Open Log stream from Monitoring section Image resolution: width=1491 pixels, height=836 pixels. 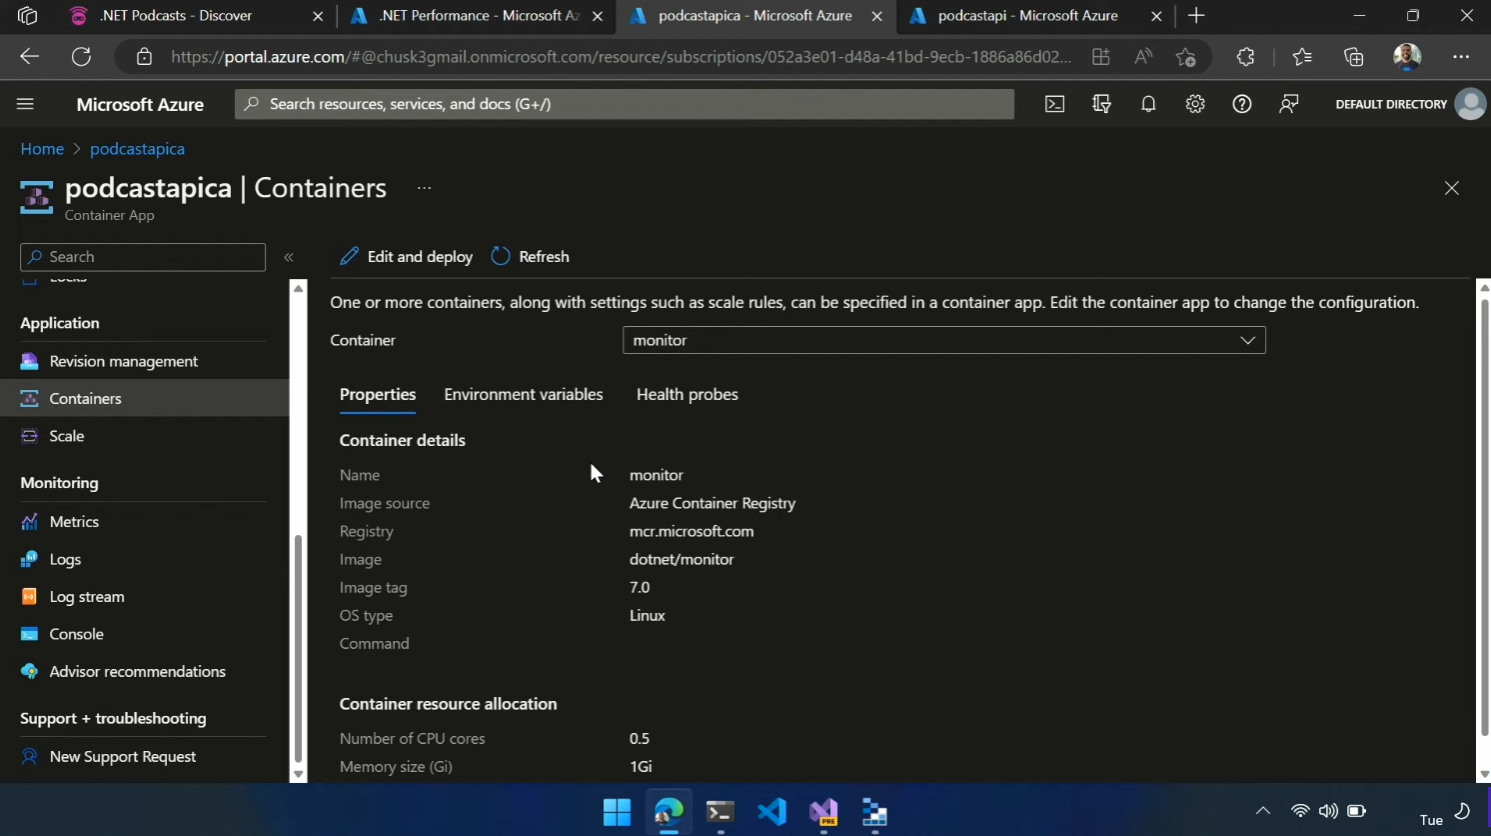click(x=87, y=597)
